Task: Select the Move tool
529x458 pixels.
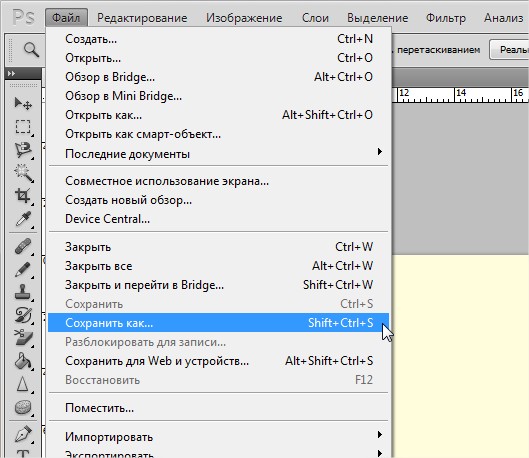Action: [x=23, y=103]
